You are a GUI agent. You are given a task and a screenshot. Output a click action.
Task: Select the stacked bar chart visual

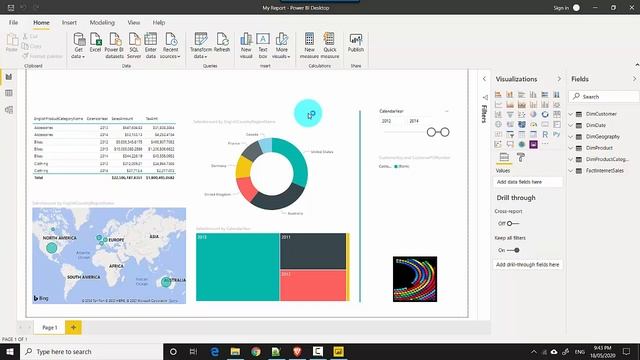click(x=498, y=94)
